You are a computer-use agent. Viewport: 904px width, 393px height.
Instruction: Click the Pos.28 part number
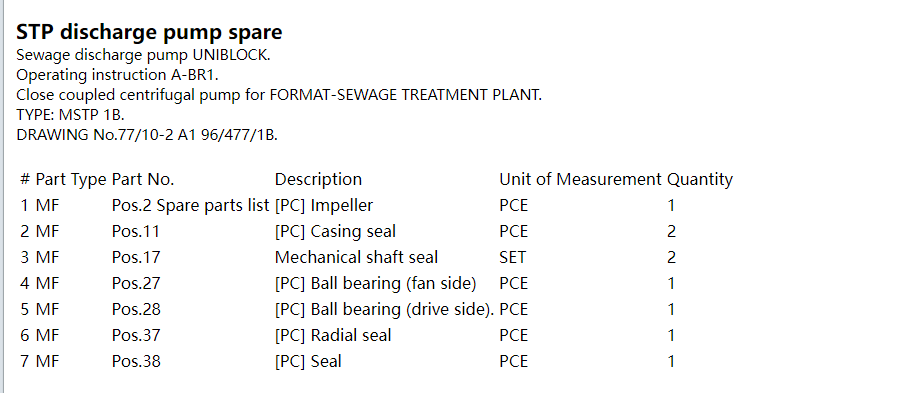pos(135,309)
